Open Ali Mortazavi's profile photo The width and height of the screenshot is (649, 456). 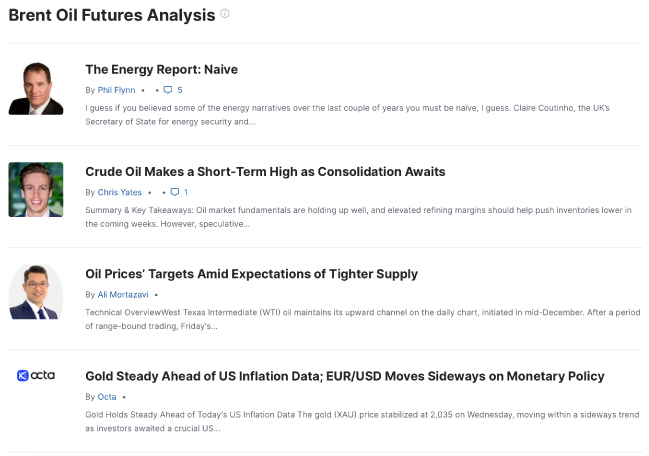36,292
